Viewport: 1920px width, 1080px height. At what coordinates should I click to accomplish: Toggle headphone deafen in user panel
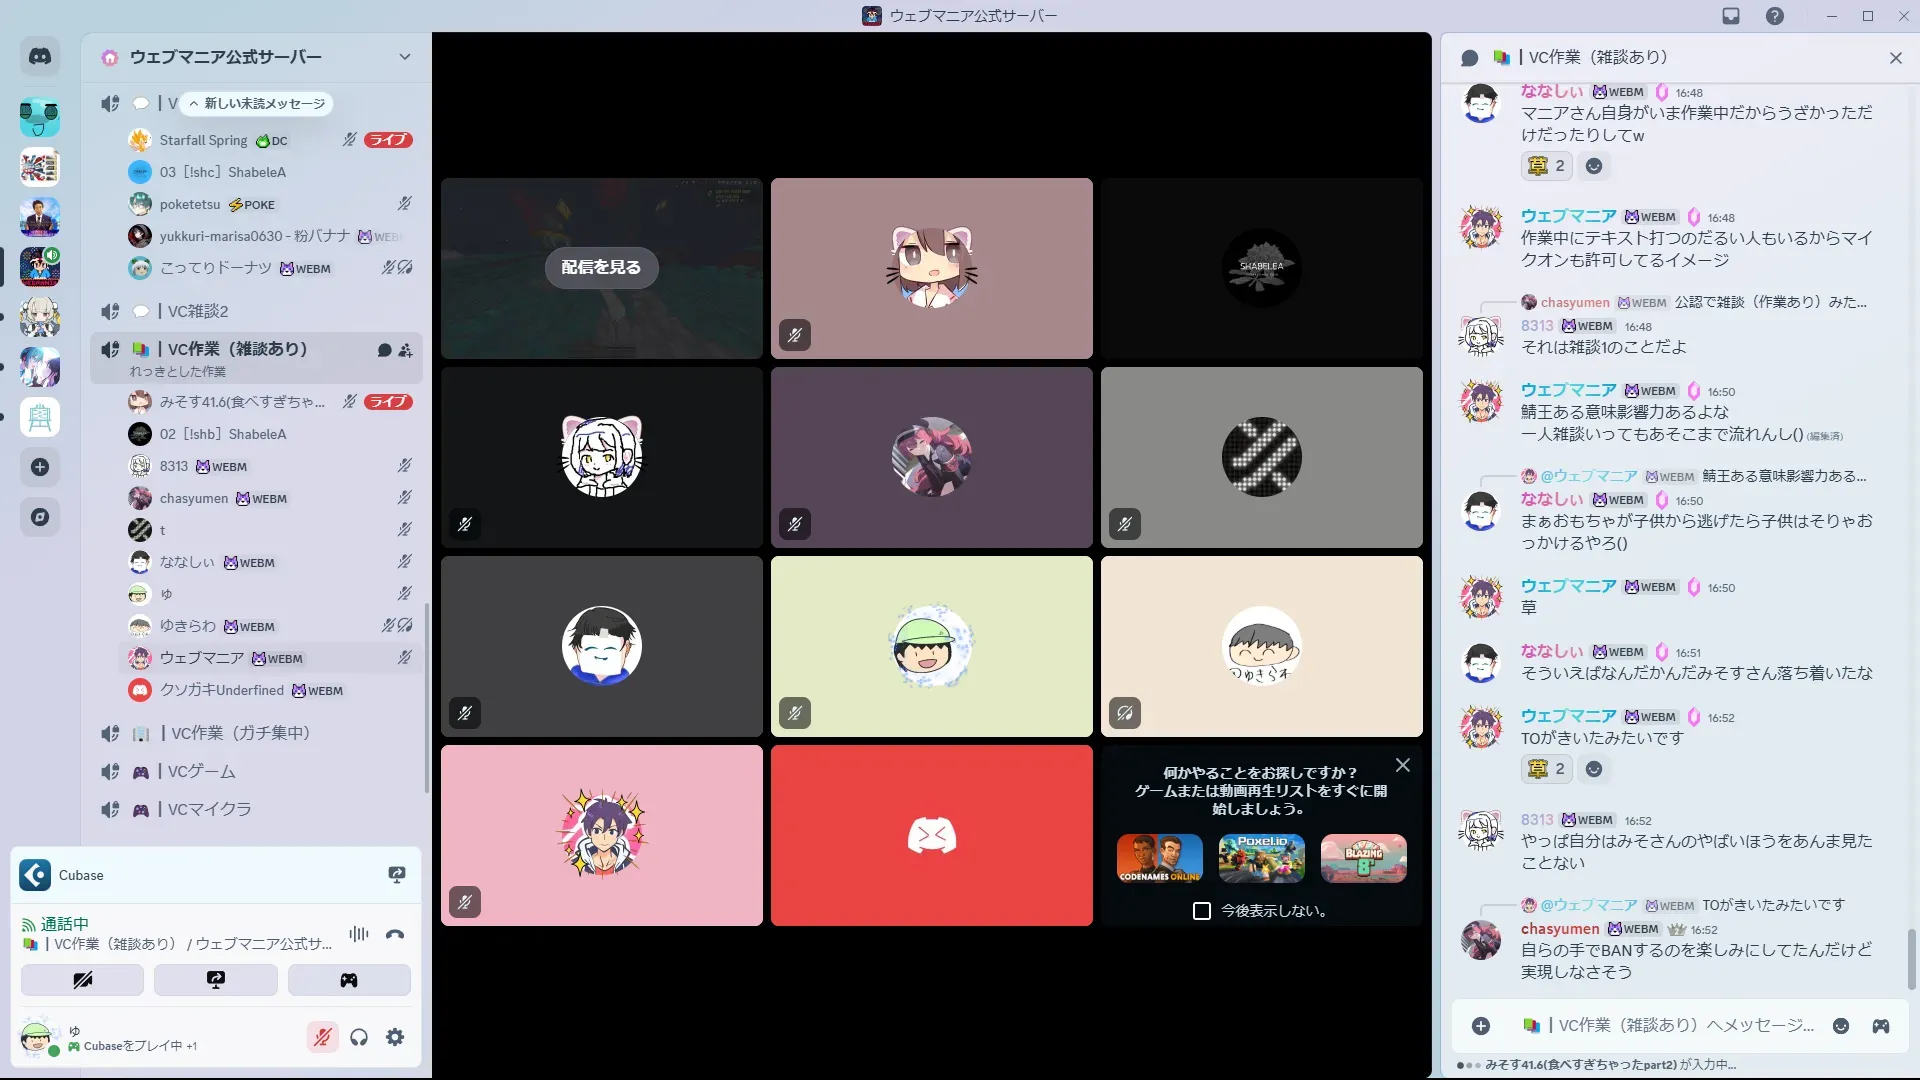[x=359, y=1037]
